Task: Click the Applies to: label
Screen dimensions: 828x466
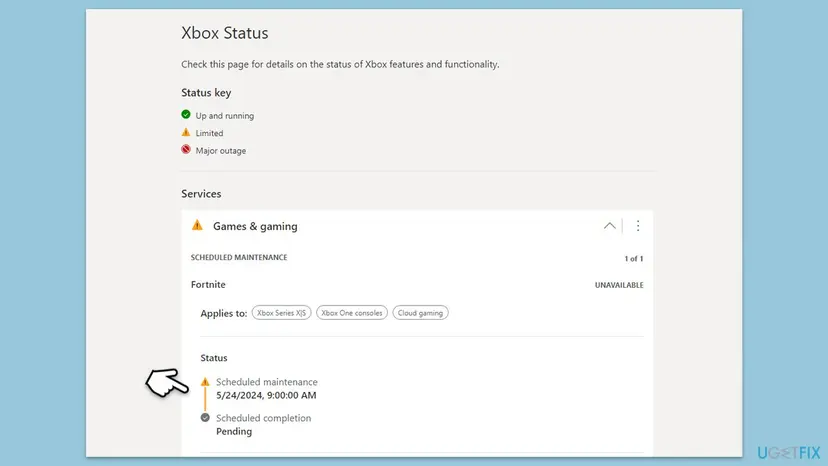Action: [x=223, y=313]
